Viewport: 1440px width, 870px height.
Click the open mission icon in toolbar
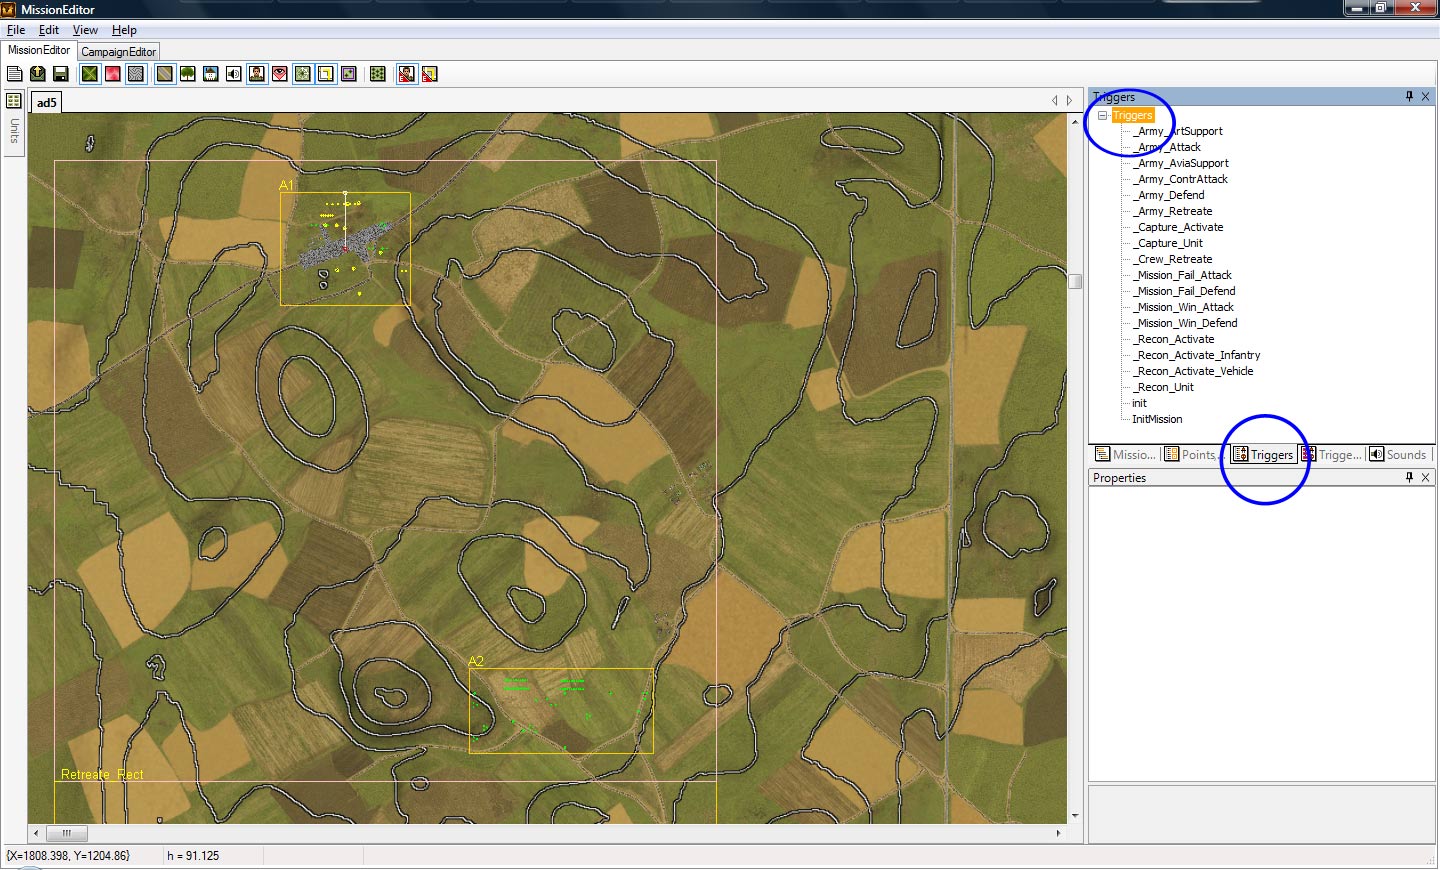pyautogui.click(x=37, y=74)
